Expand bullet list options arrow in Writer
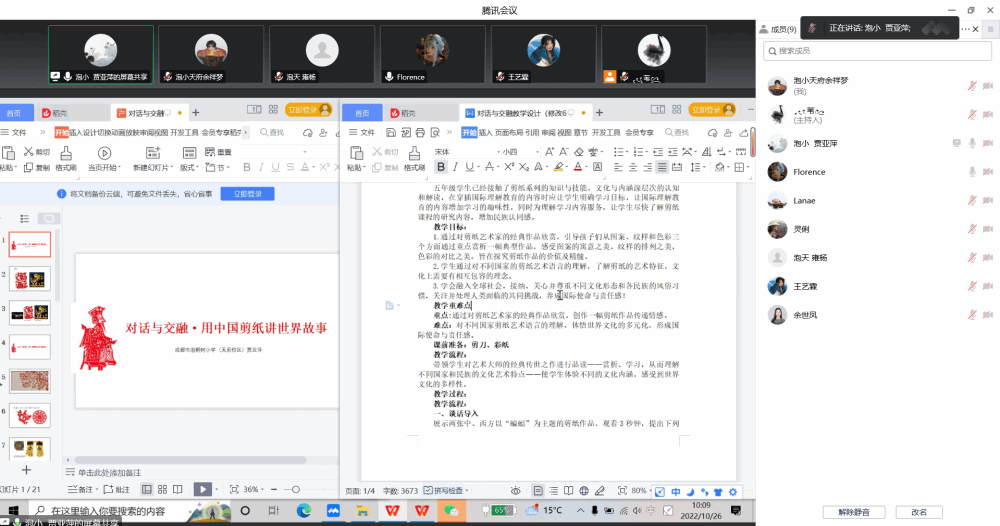 [626, 152]
